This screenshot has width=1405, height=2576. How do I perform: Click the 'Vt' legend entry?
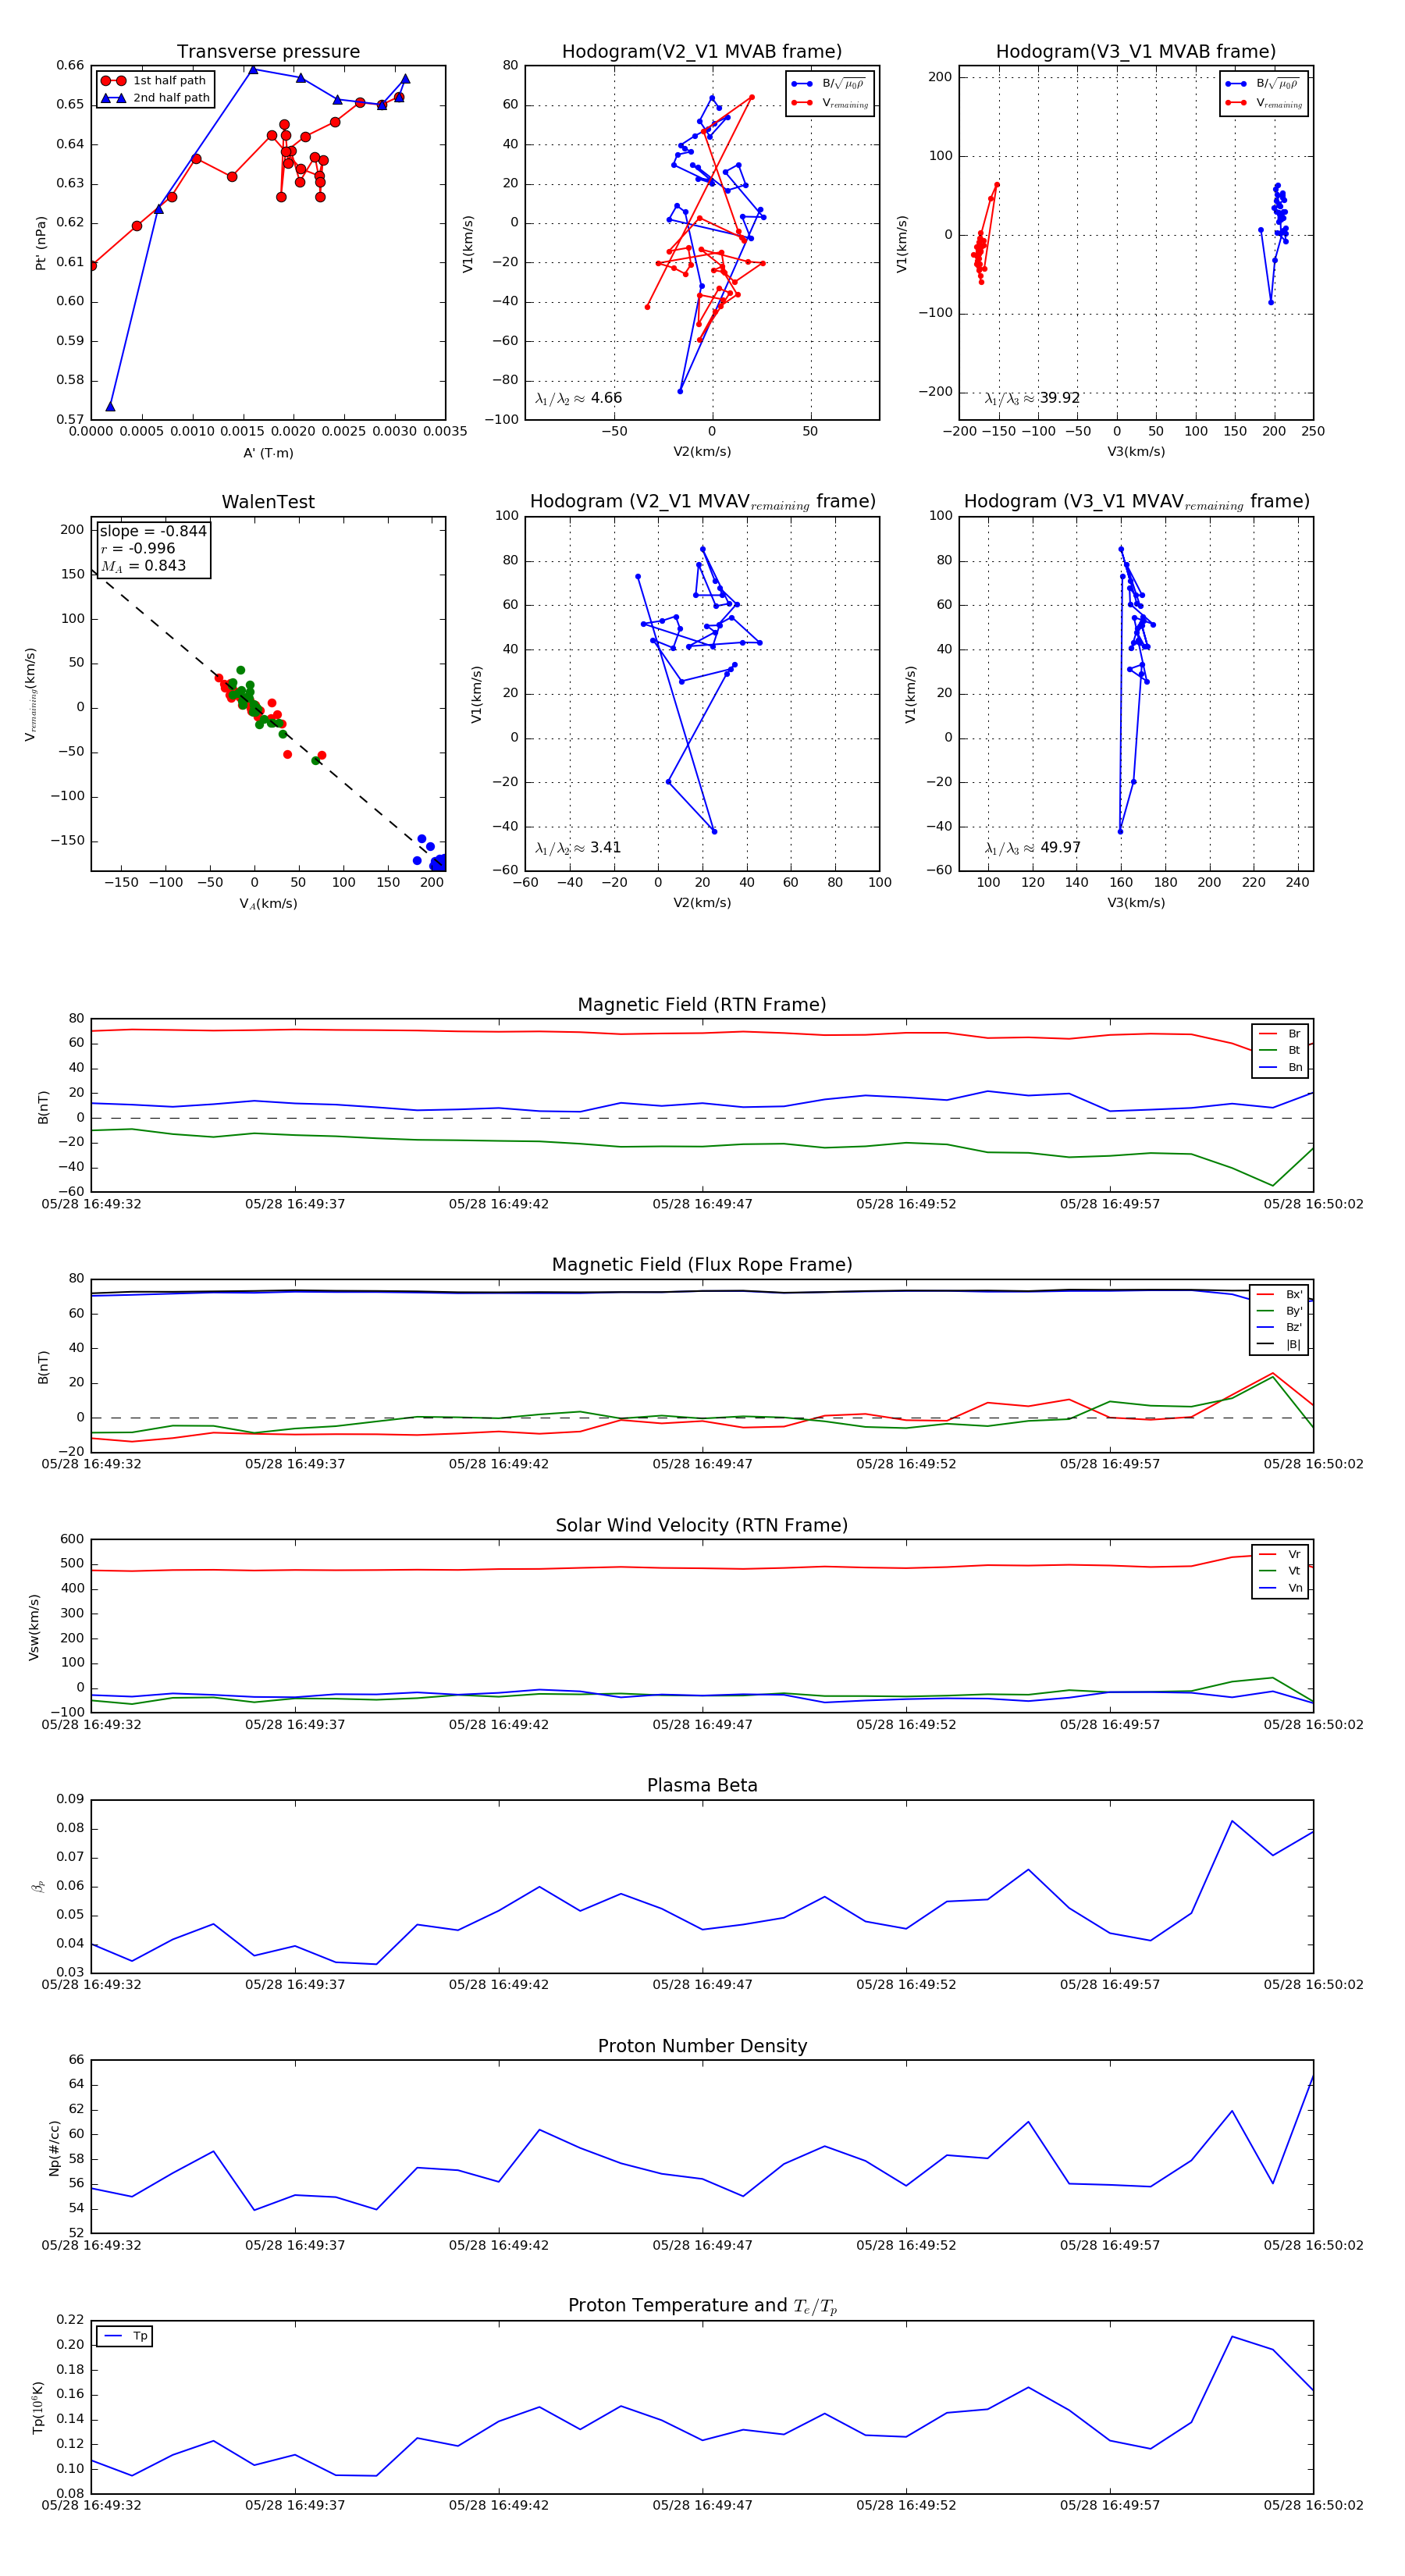point(1281,1571)
